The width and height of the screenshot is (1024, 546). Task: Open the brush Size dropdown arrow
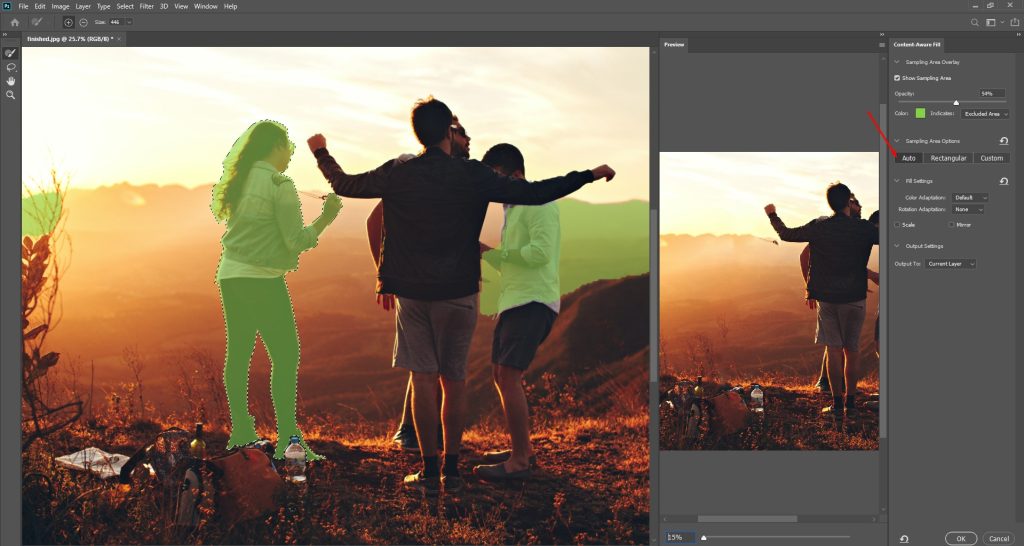129,22
